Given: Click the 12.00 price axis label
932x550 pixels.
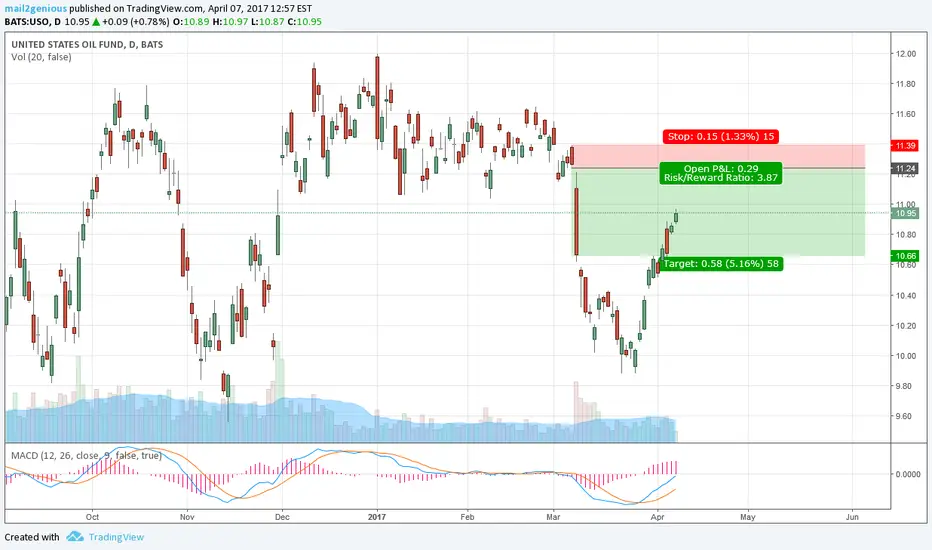Looking at the screenshot, I should point(906,54).
